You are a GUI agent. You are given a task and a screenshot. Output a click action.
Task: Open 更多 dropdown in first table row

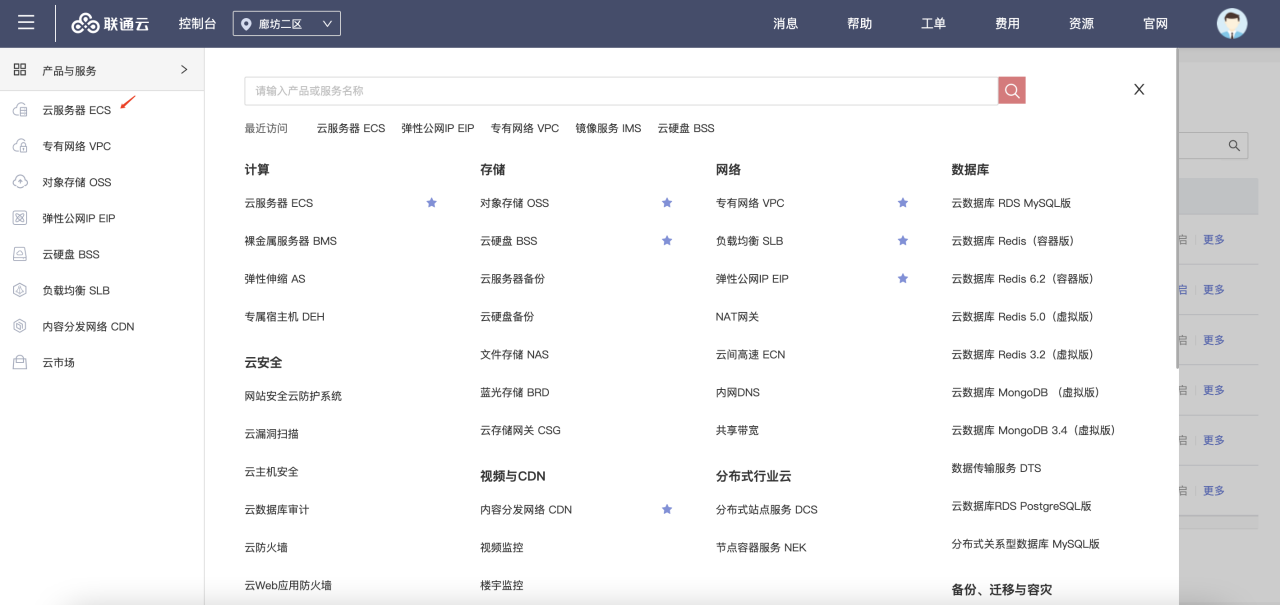(1213, 240)
